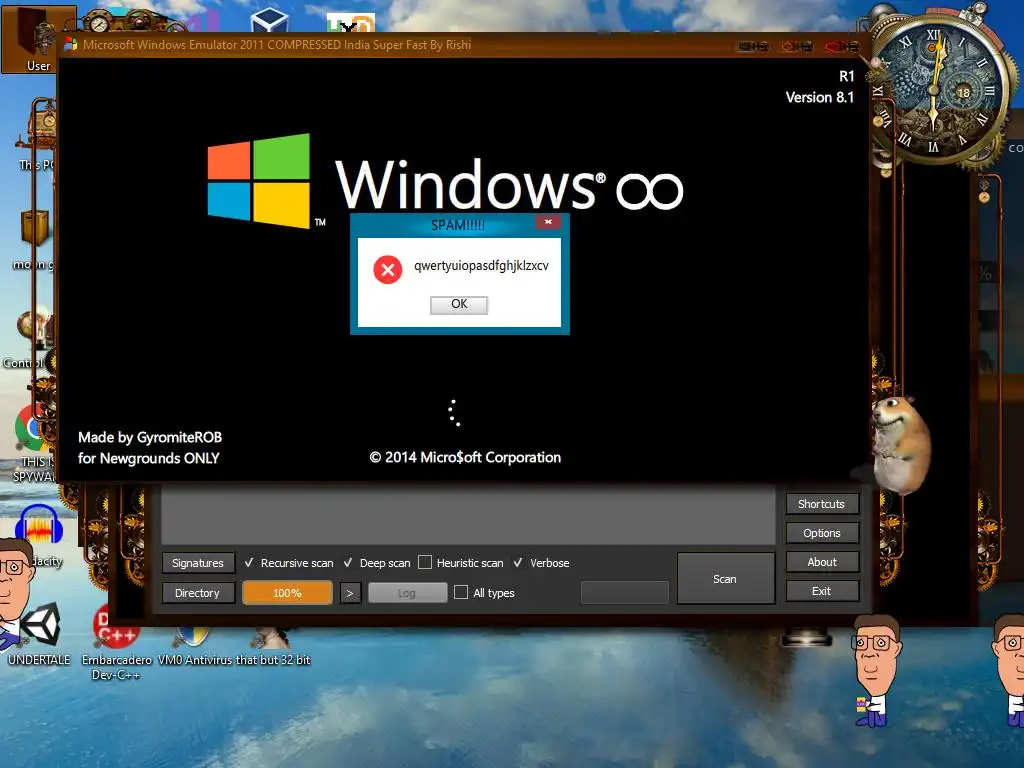Open the Embarcadero Dev-C++ desktop icon
Screen dimensions: 1024x768
point(116,643)
